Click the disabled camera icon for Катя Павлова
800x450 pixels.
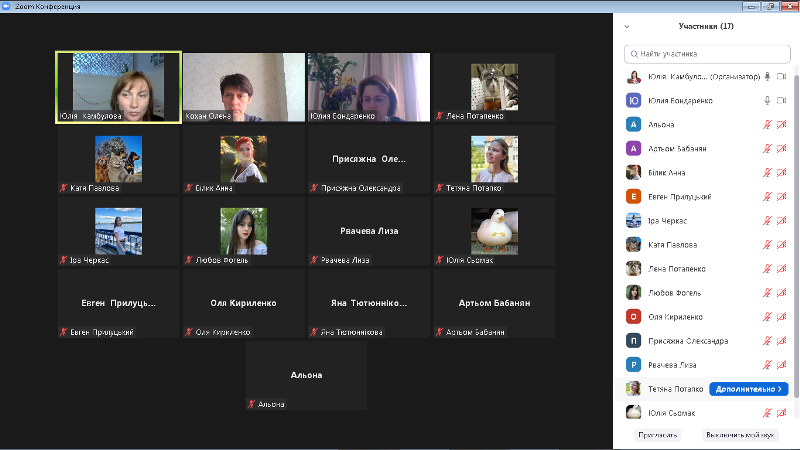click(x=781, y=244)
